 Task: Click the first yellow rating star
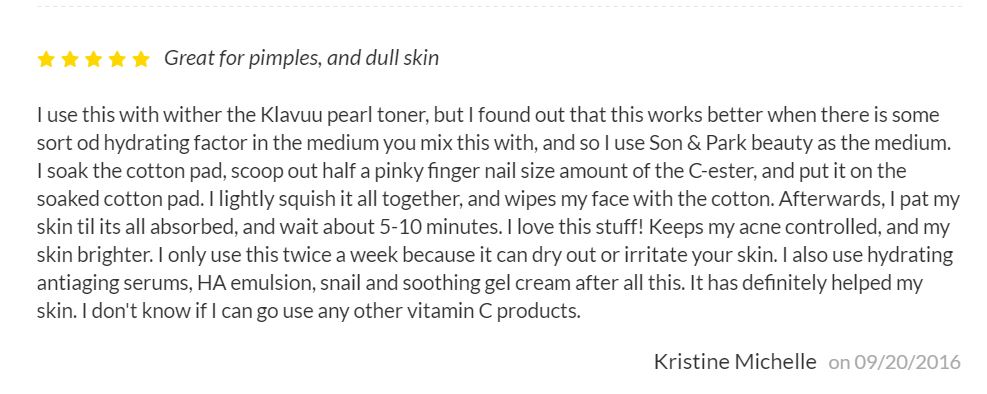[46, 59]
